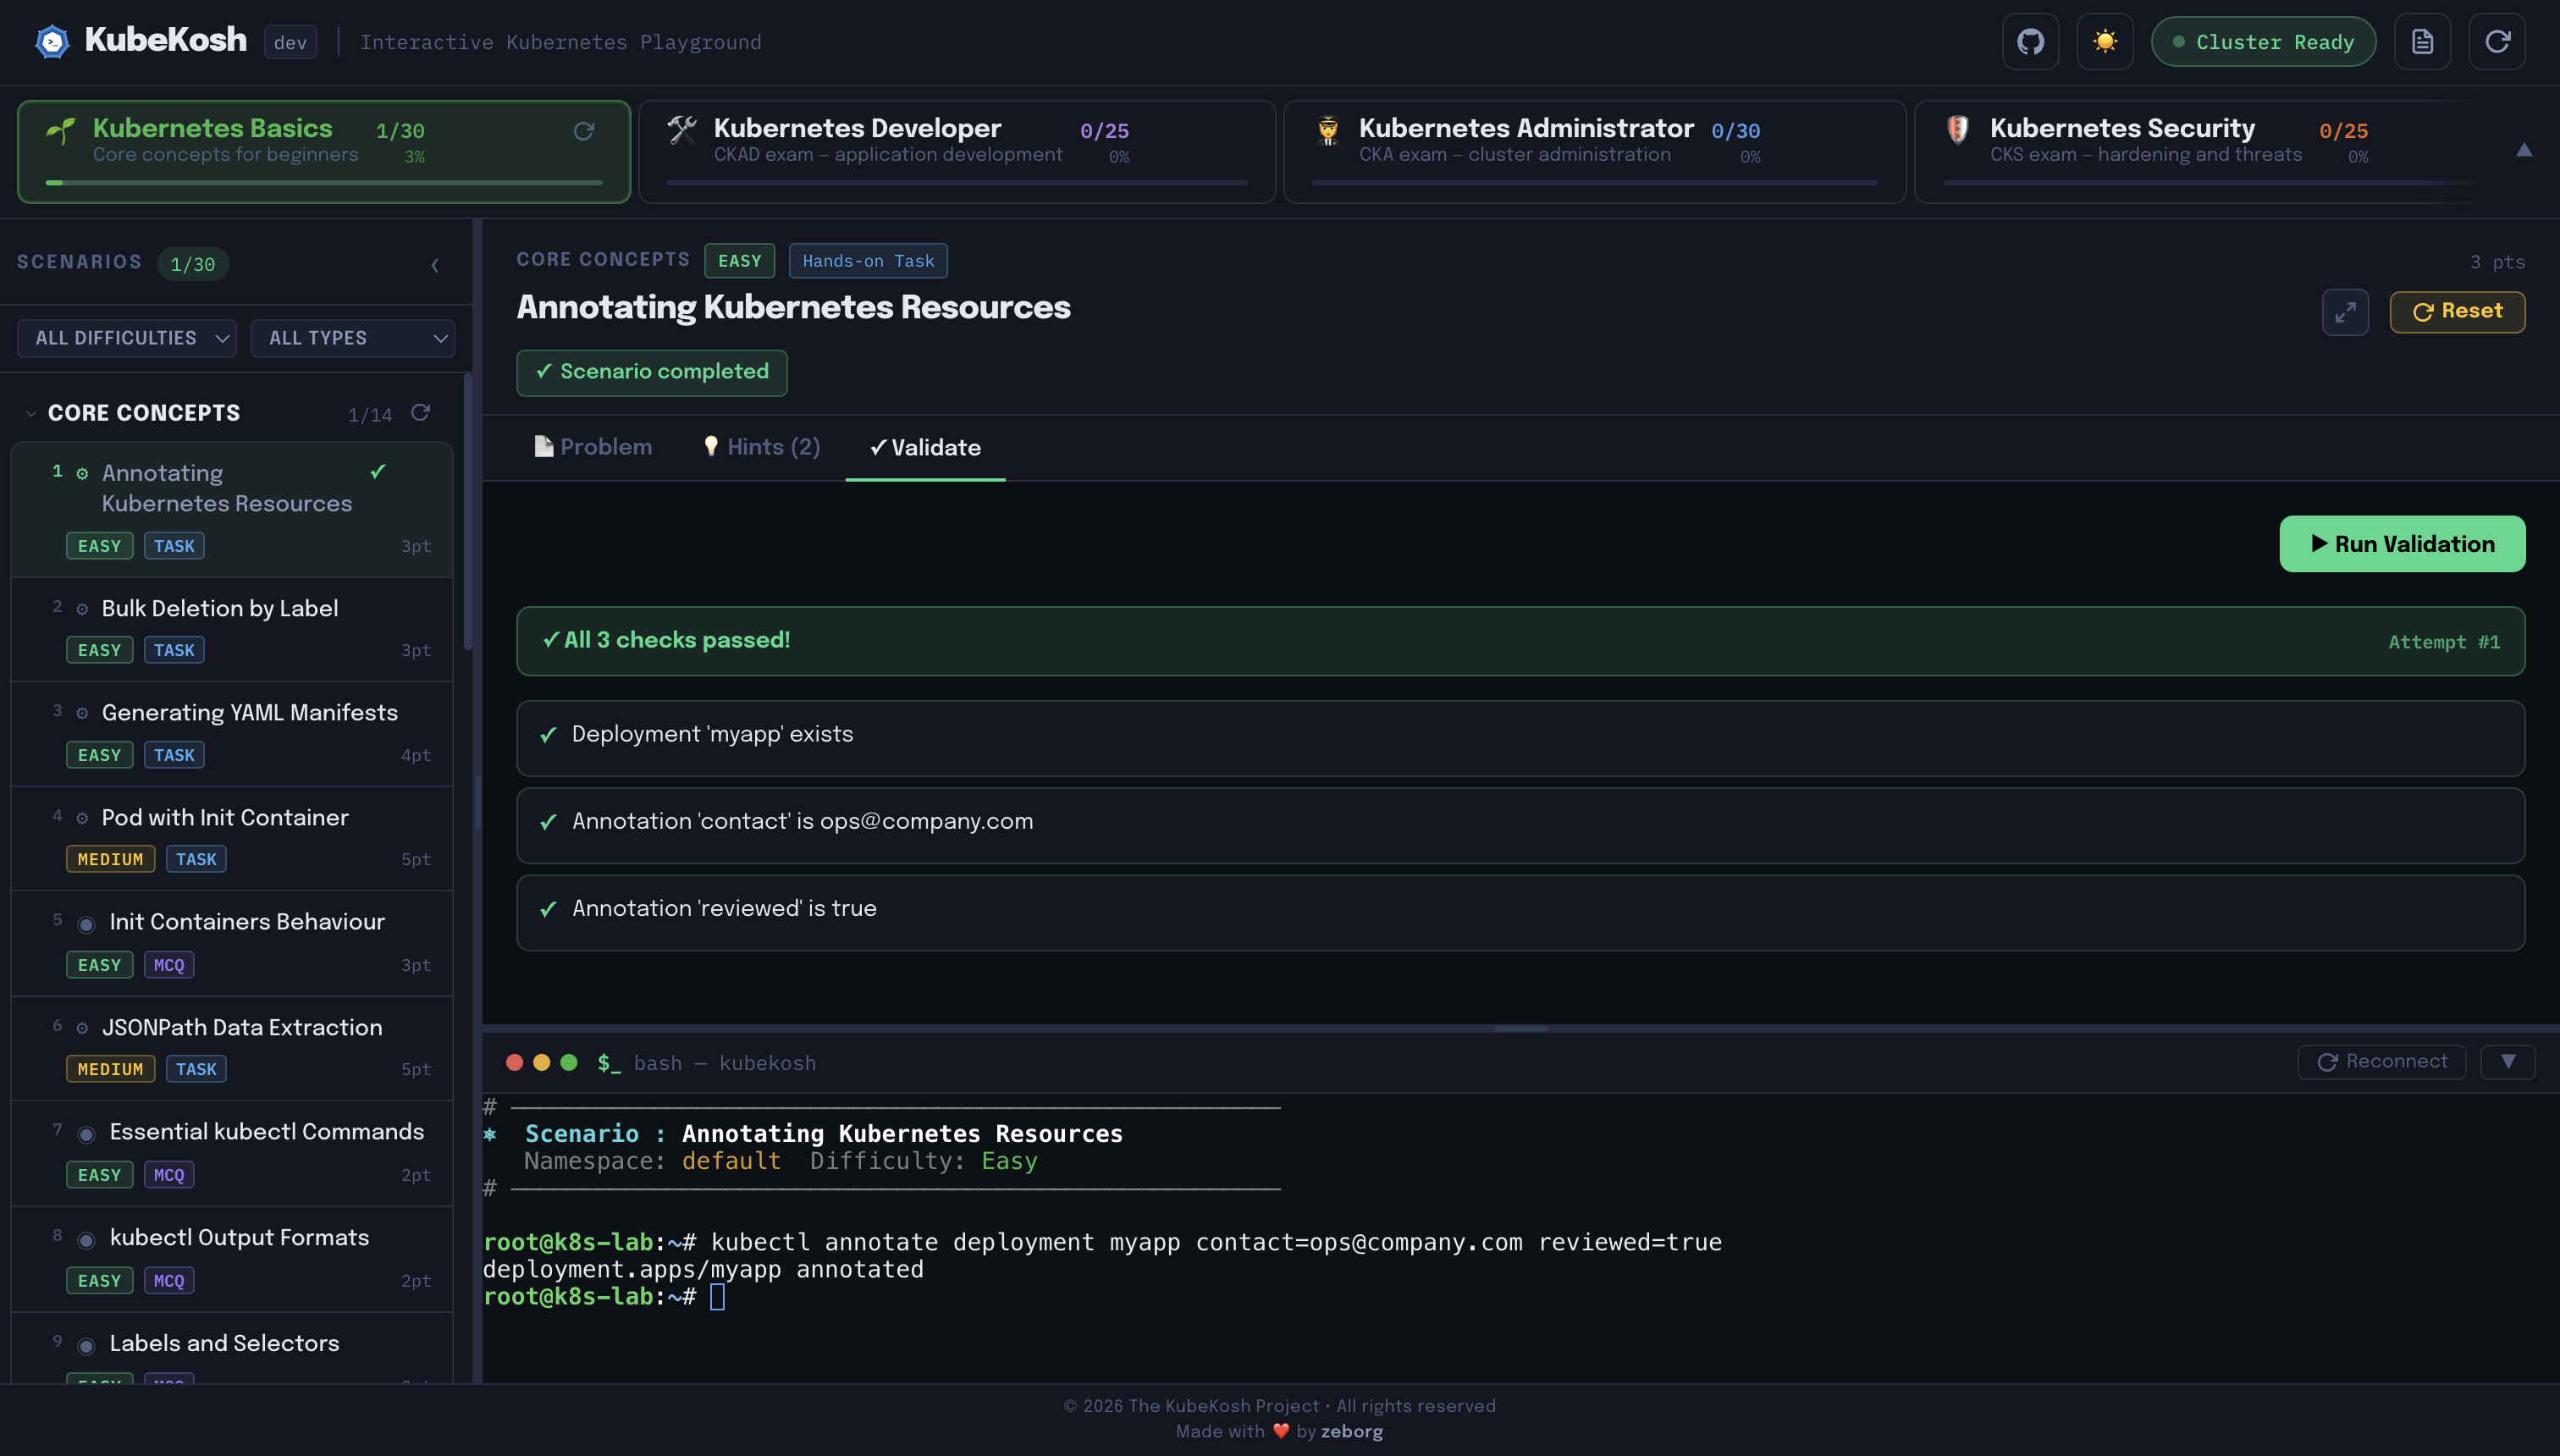Switch to the Validate tab
2560x1456 pixels.
(x=925, y=448)
